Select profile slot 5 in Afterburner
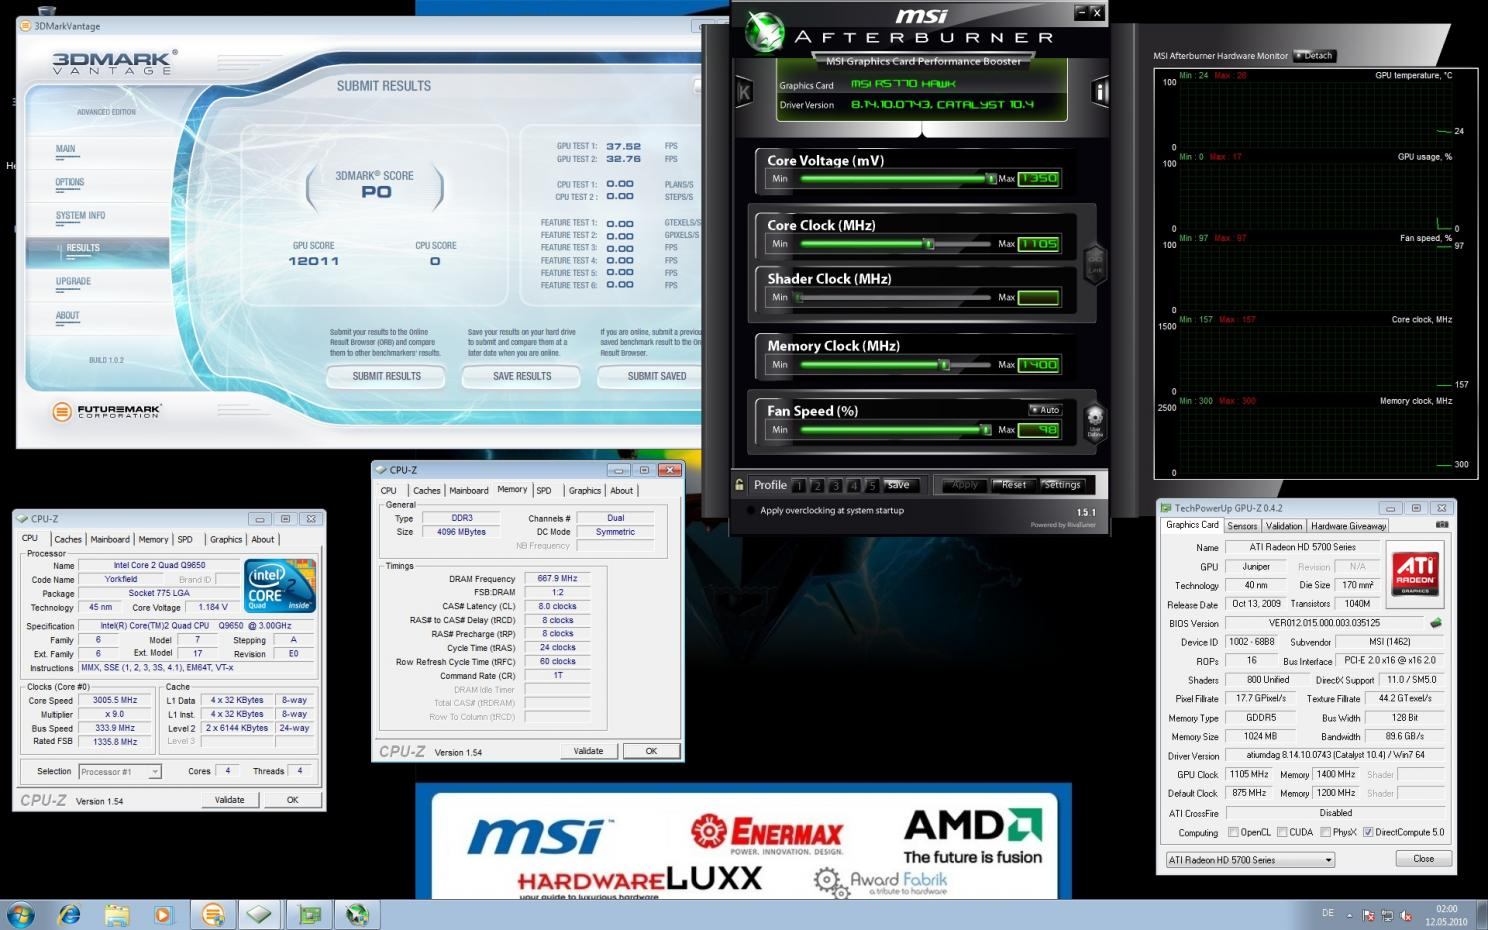The image size is (1488, 930). point(872,486)
